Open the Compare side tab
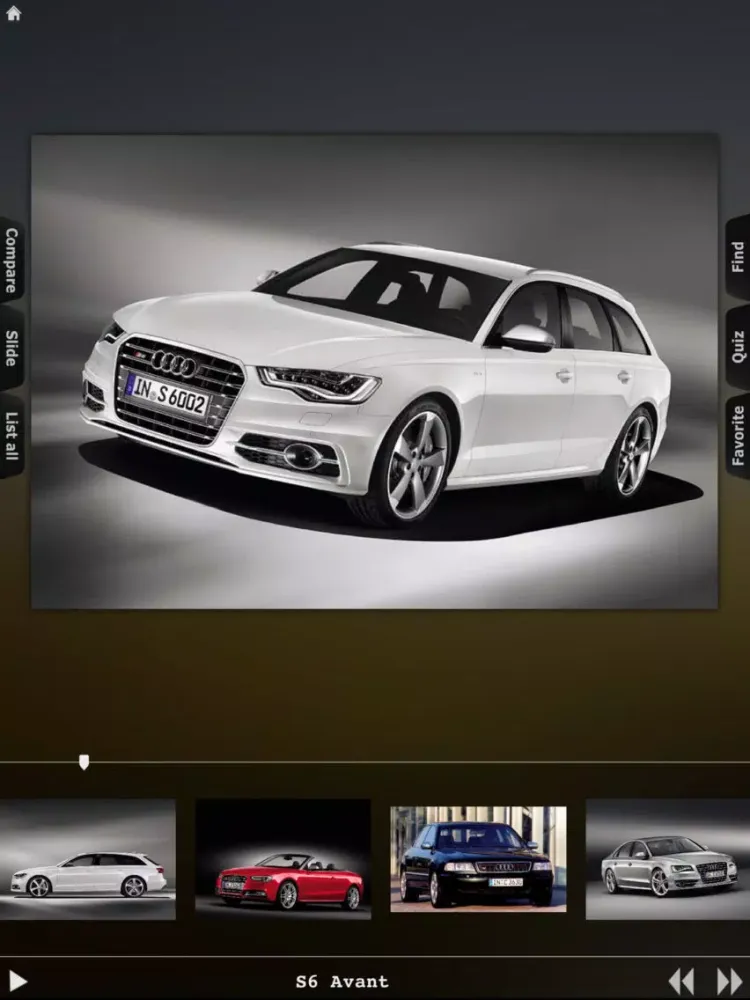Image resolution: width=750 pixels, height=1000 pixels. pyautogui.click(x=11, y=260)
